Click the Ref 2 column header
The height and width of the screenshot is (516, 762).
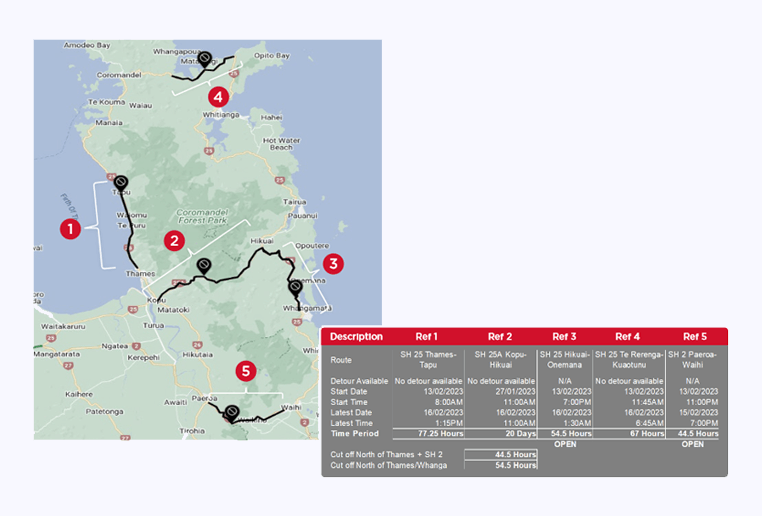pyautogui.click(x=500, y=337)
